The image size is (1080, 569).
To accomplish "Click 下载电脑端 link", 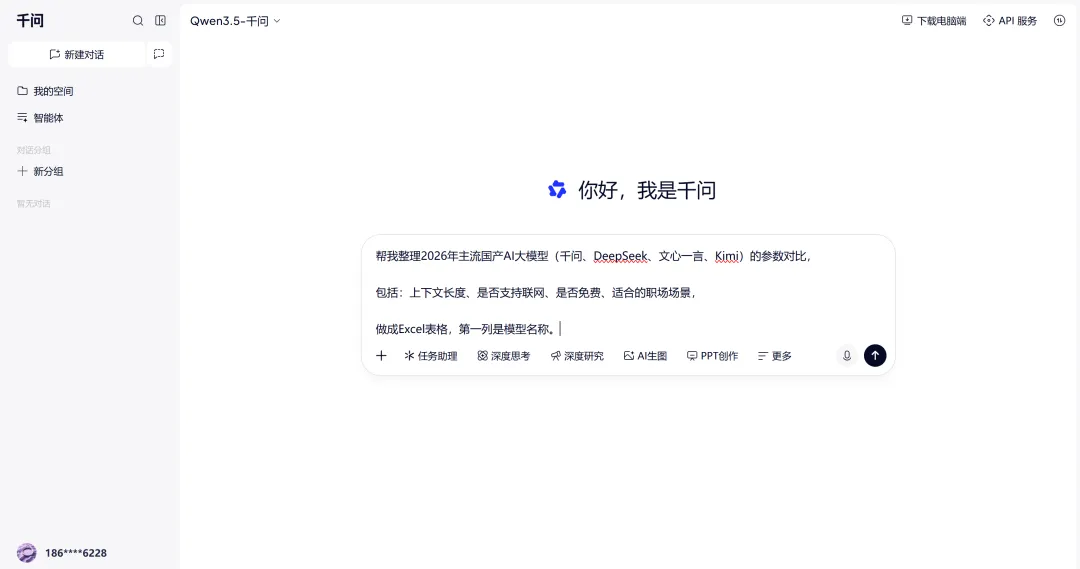I will point(934,21).
